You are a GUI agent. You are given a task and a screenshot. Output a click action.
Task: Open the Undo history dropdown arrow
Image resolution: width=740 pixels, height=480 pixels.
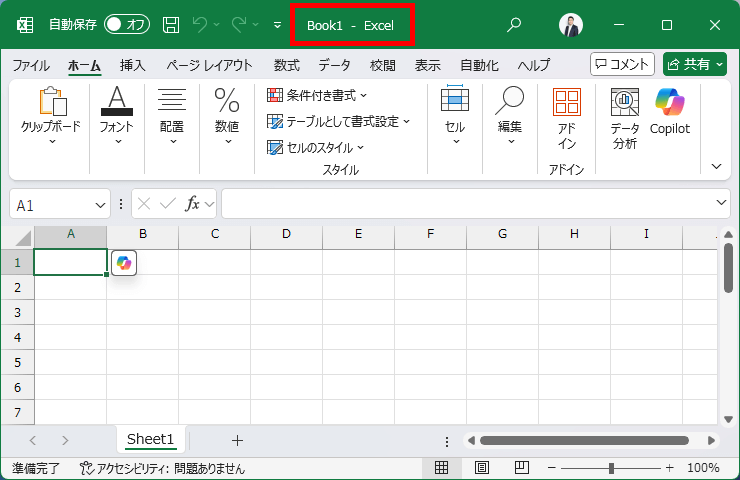[217, 25]
